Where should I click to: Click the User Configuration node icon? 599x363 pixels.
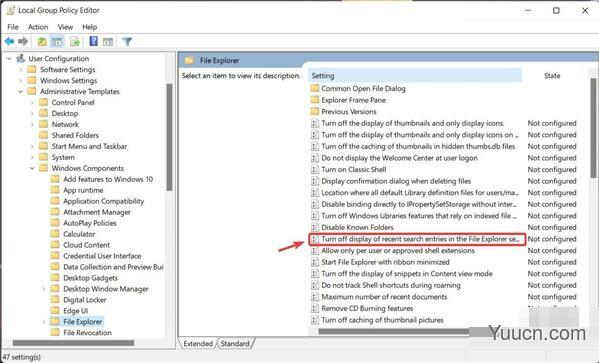pyautogui.click(x=20, y=59)
